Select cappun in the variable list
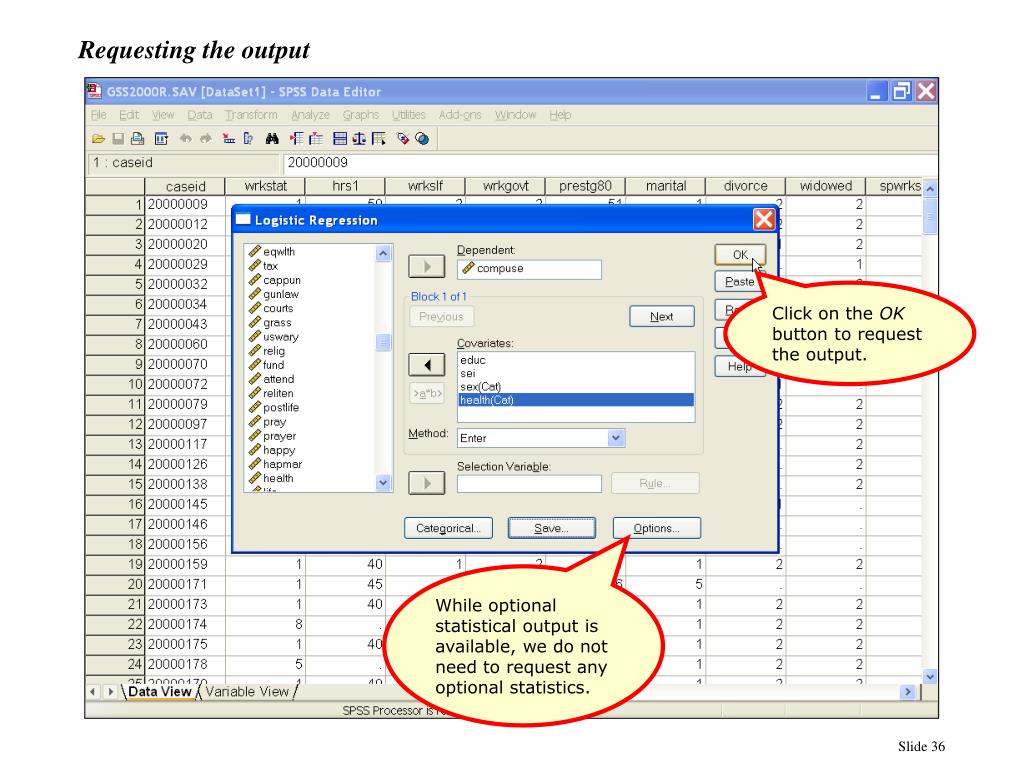 pyautogui.click(x=281, y=280)
